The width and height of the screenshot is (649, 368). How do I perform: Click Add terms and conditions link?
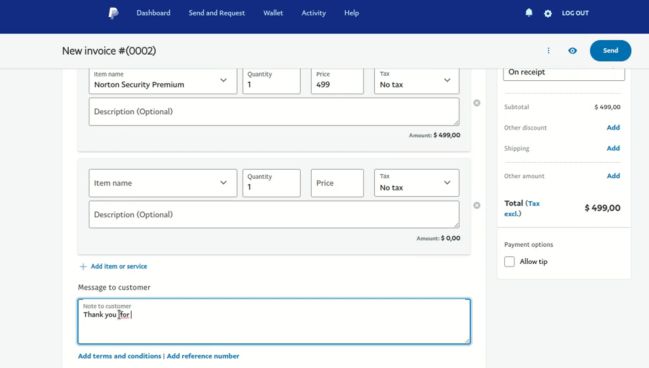(x=120, y=356)
